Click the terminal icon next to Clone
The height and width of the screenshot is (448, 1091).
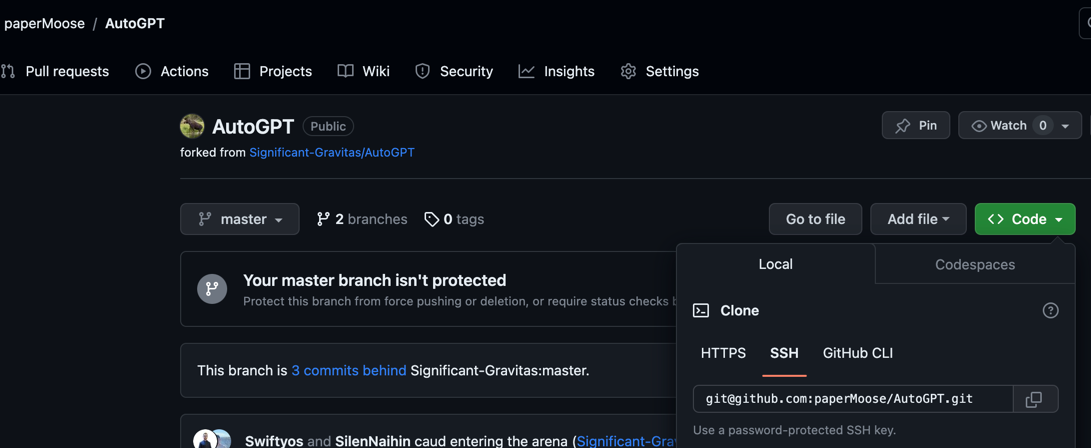pyautogui.click(x=701, y=311)
